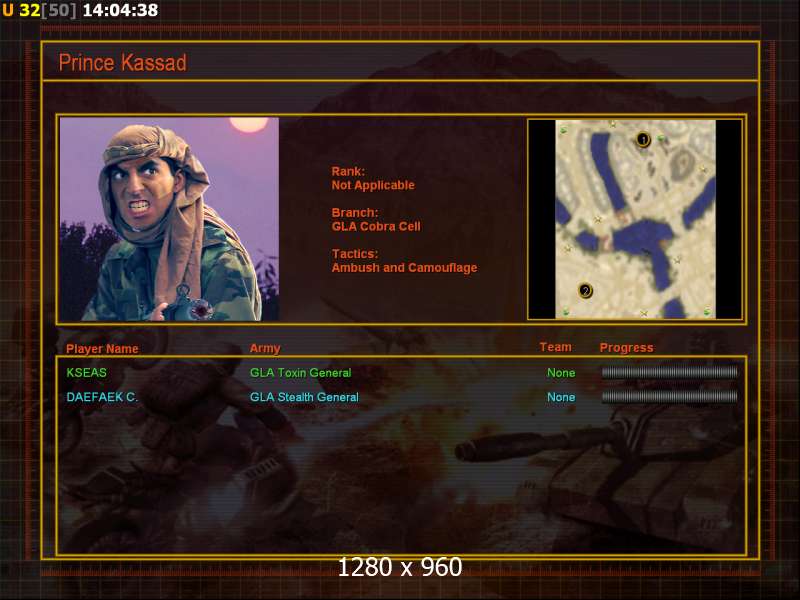Click KSEAS loading progress bar
This screenshot has height=600, width=800.
pyautogui.click(x=669, y=372)
